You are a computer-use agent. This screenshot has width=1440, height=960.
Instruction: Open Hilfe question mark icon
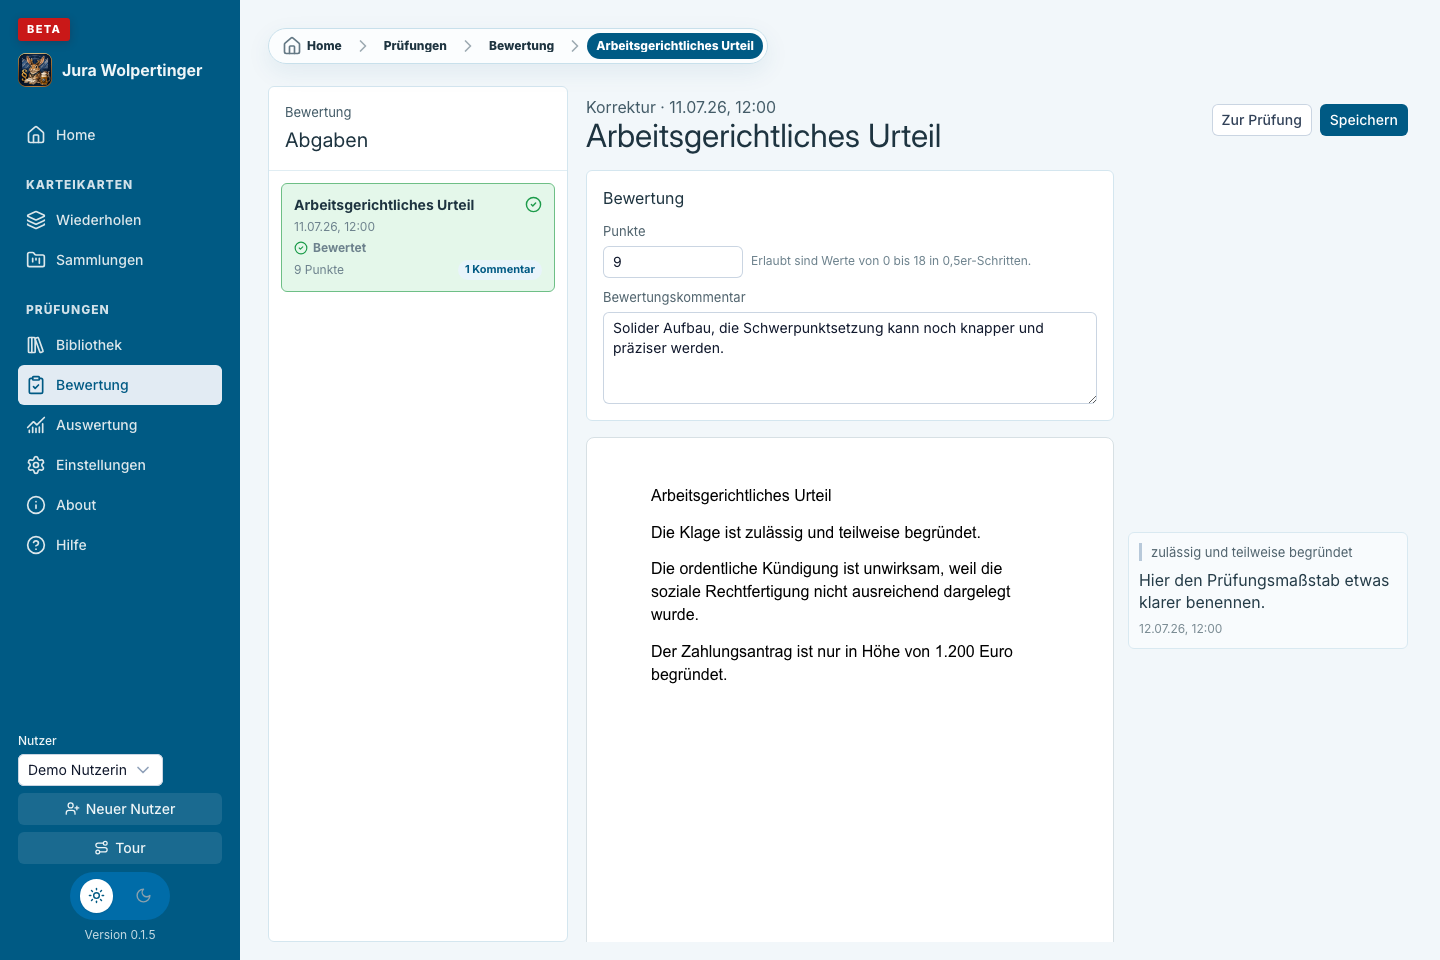(x=36, y=545)
